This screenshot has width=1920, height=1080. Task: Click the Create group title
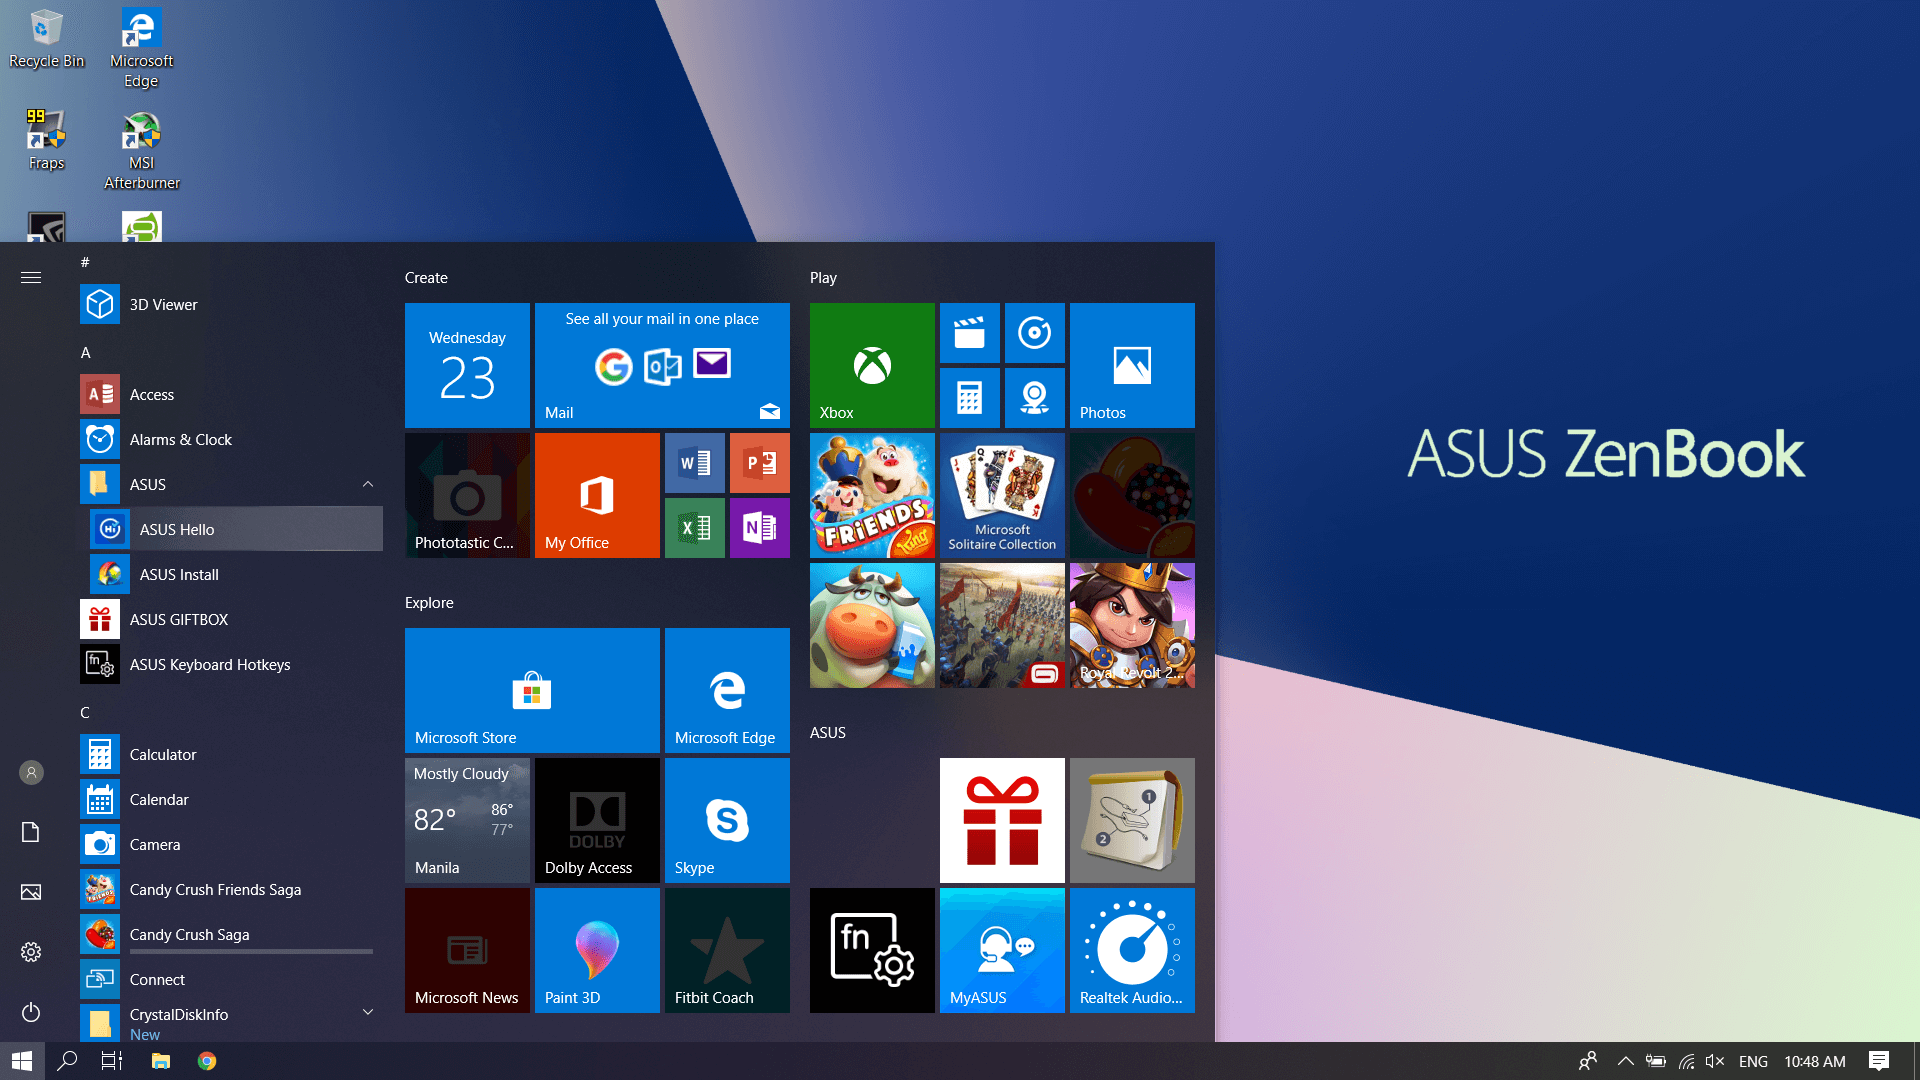[426, 278]
